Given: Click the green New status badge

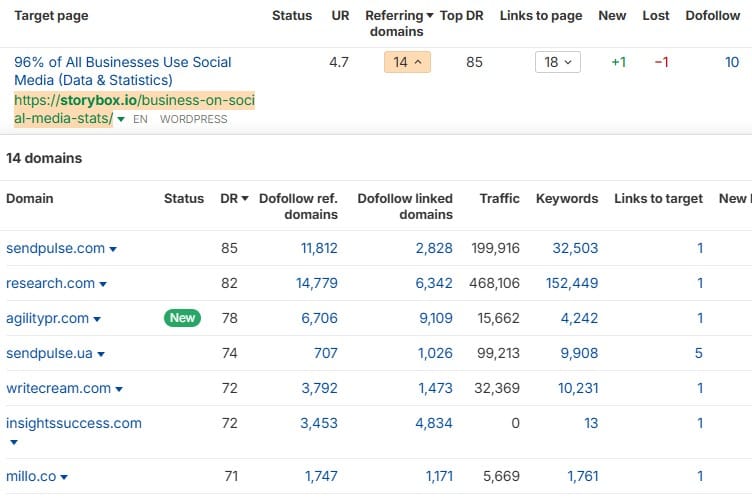Looking at the screenshot, I should (183, 318).
